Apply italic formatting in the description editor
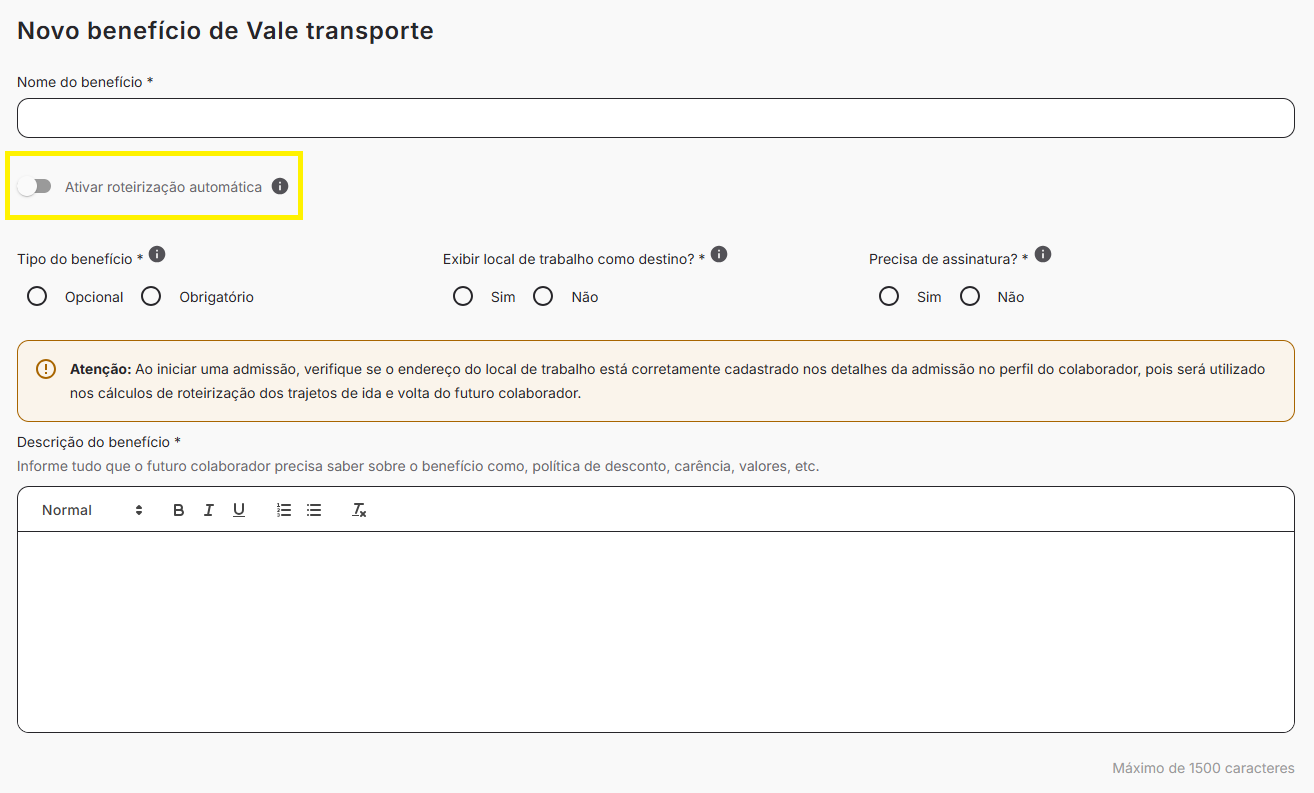 [208, 509]
